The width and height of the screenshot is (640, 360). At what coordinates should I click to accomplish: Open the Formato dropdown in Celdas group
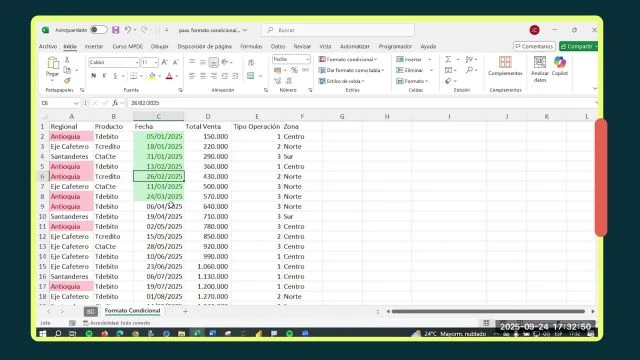pyautogui.click(x=412, y=81)
